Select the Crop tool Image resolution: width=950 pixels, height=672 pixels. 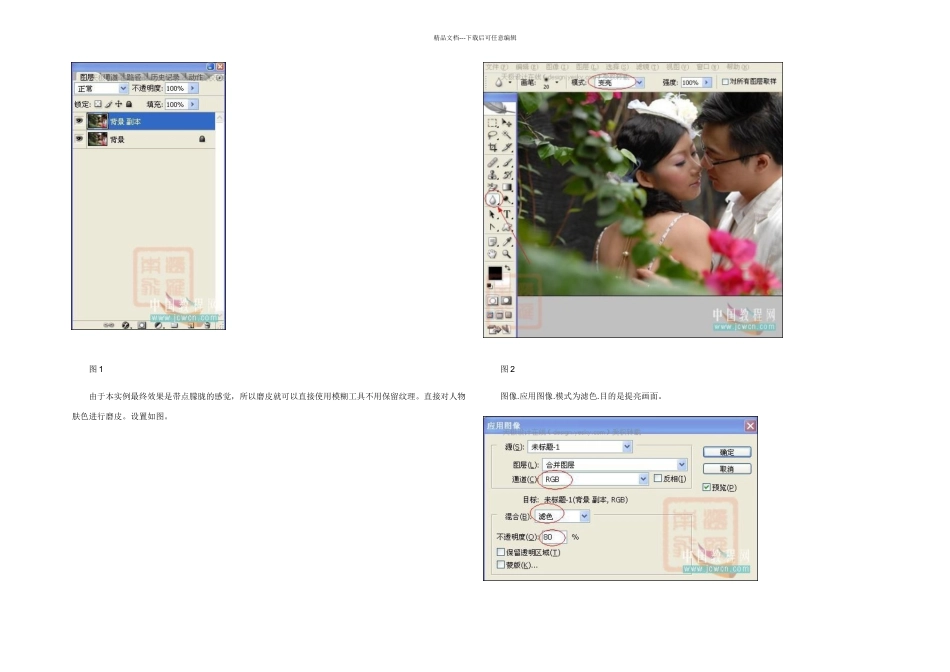(x=493, y=147)
